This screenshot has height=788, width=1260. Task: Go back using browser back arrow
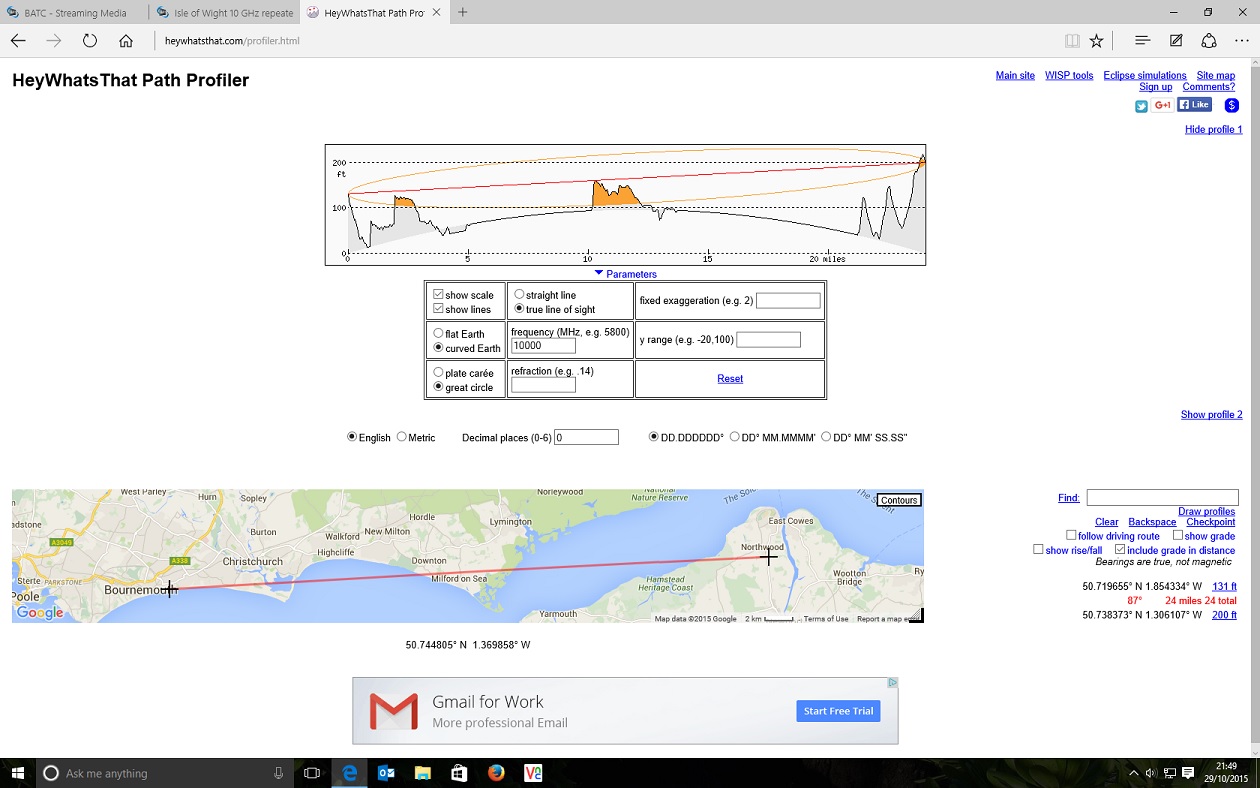click(18, 41)
